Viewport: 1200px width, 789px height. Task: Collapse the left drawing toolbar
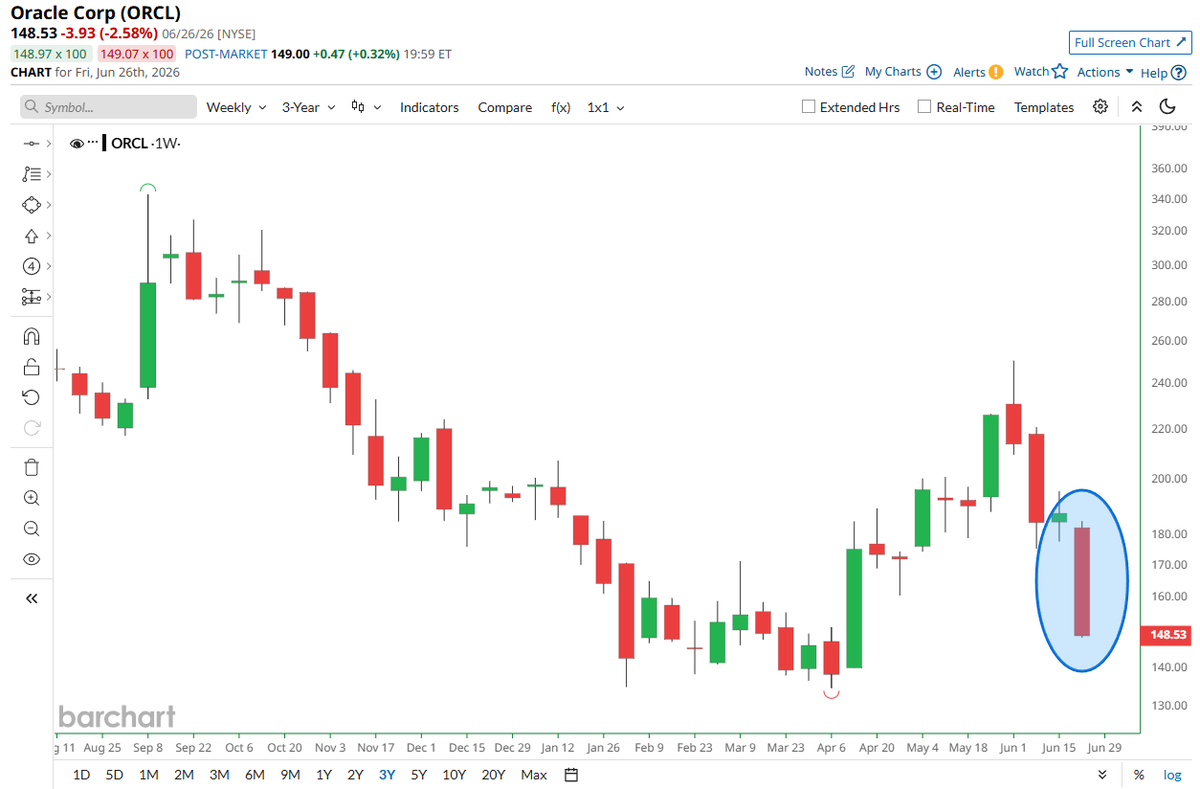tap(31, 598)
